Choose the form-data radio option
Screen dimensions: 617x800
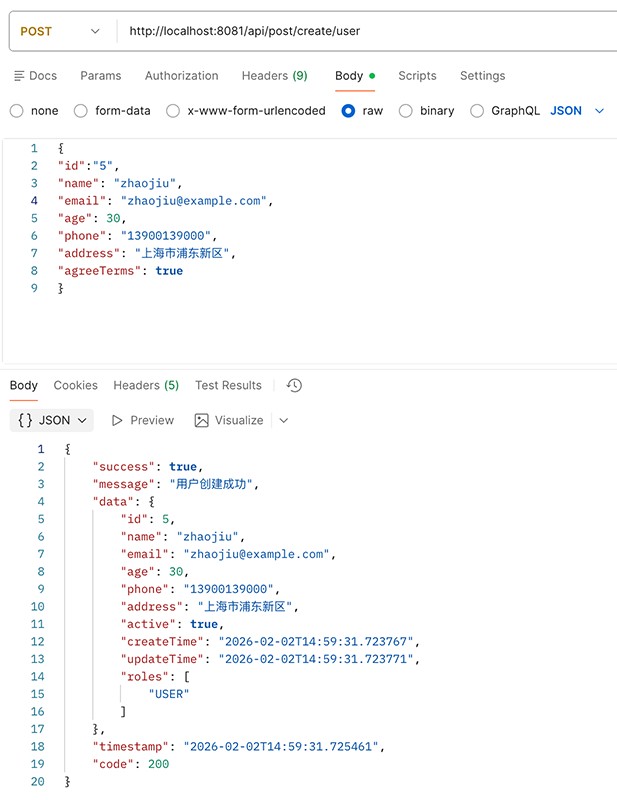point(81,111)
